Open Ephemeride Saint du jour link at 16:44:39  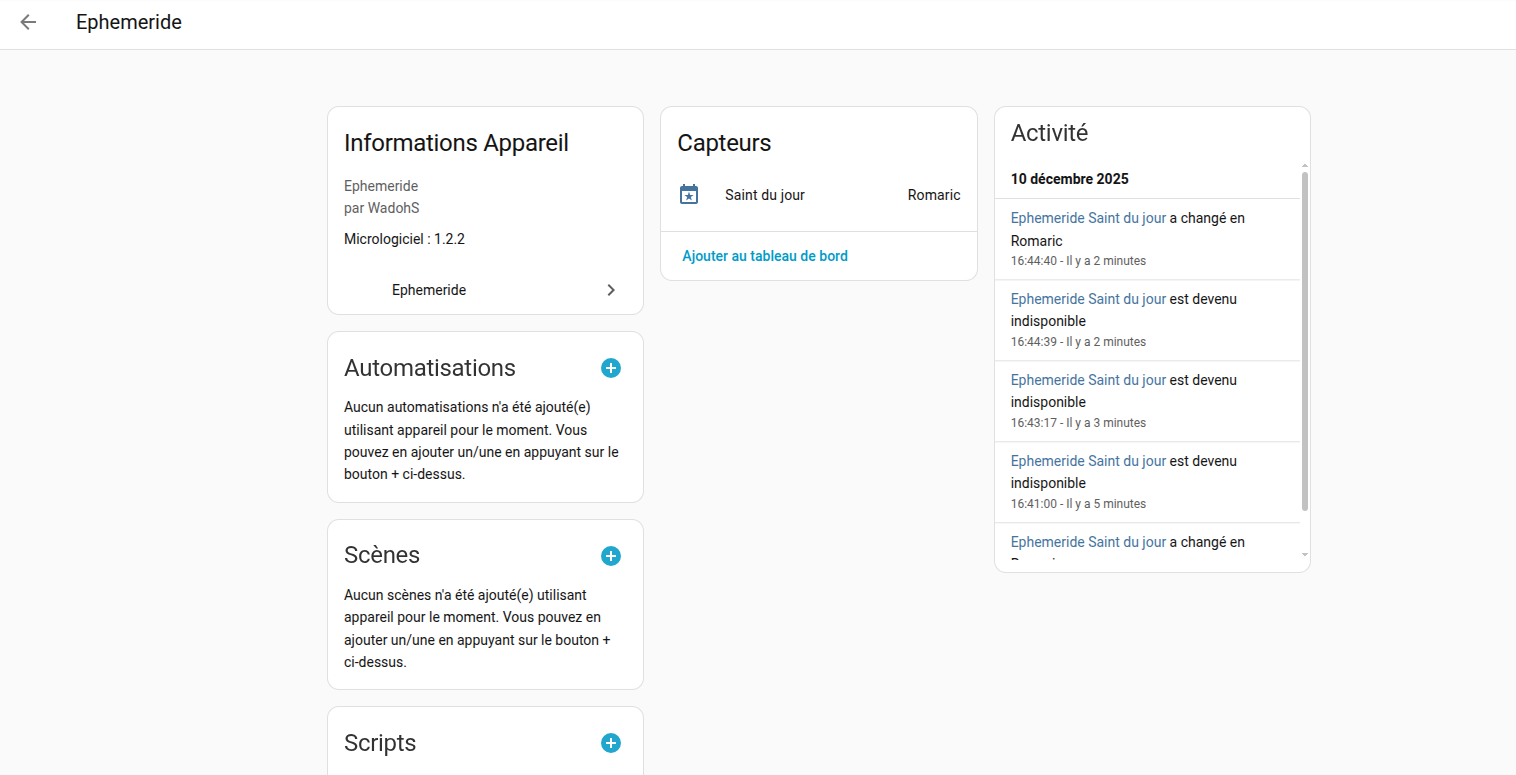pos(1088,299)
